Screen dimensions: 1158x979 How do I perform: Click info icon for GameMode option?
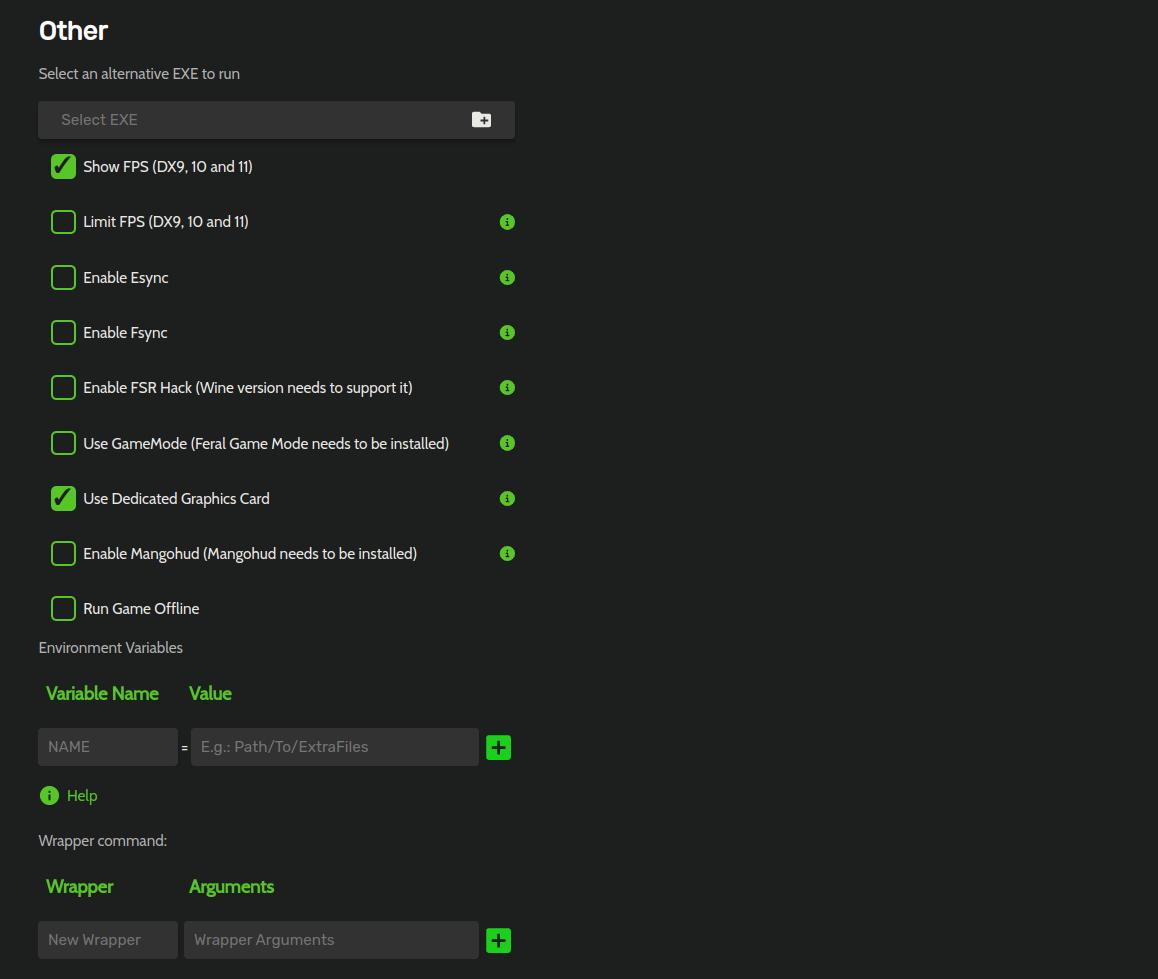click(507, 443)
